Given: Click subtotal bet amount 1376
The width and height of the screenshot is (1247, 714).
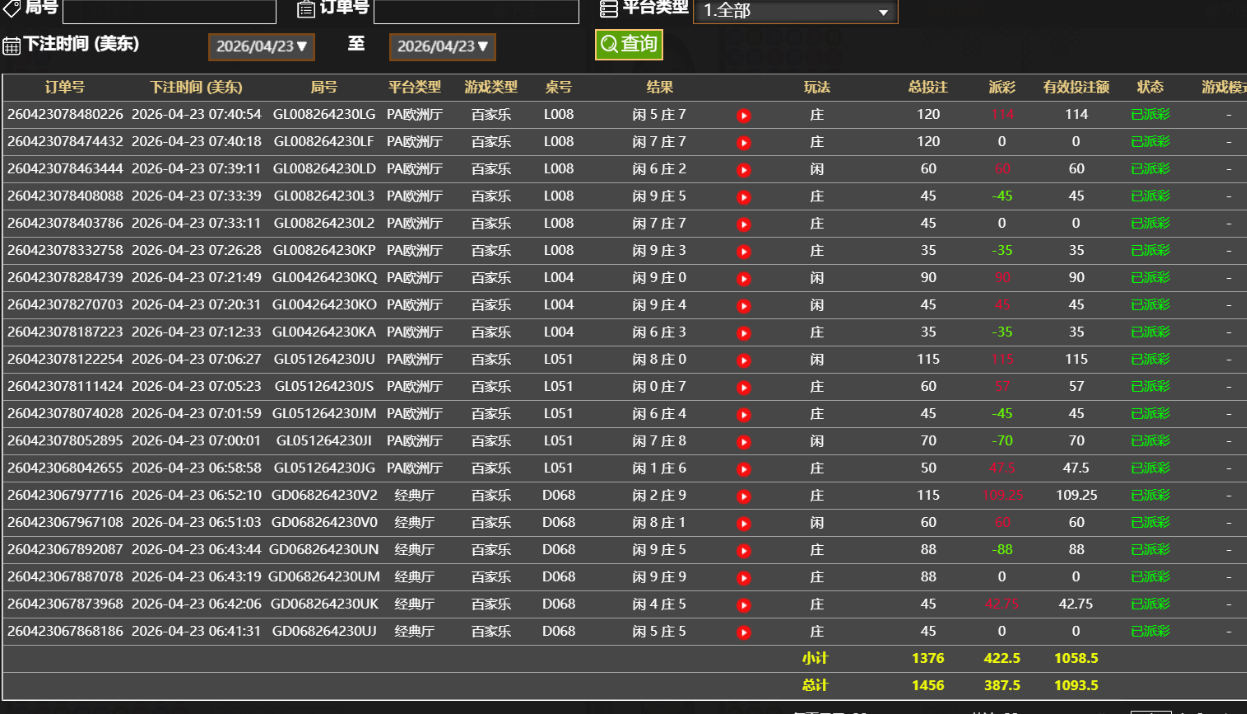Looking at the screenshot, I should tap(928, 658).
